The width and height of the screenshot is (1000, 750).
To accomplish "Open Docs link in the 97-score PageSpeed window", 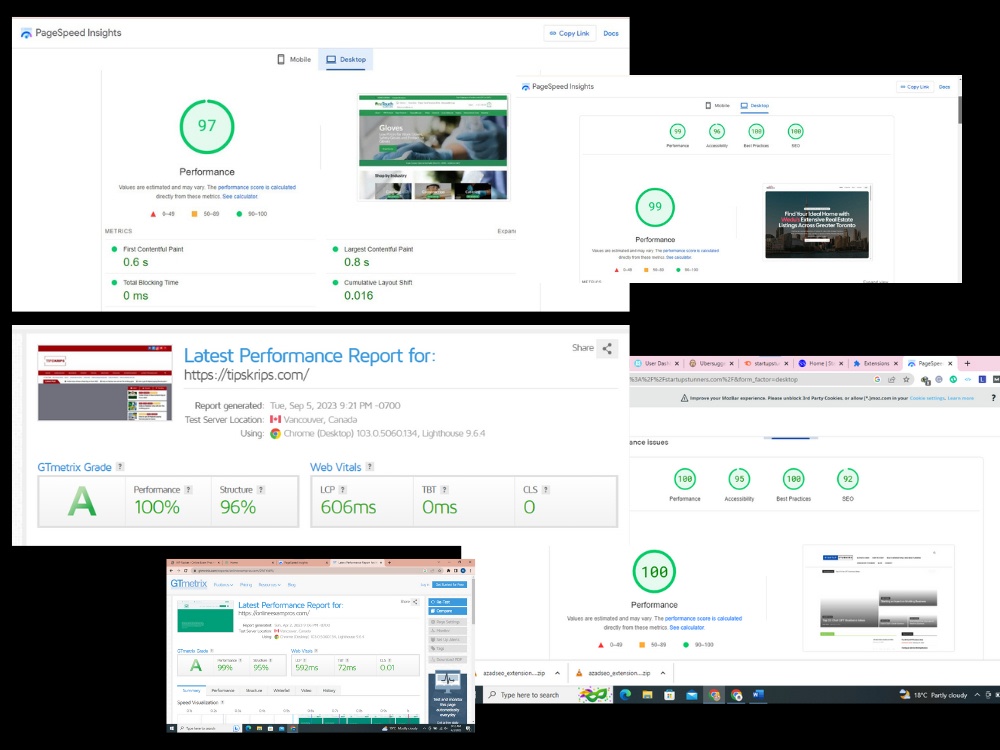I will click(611, 33).
